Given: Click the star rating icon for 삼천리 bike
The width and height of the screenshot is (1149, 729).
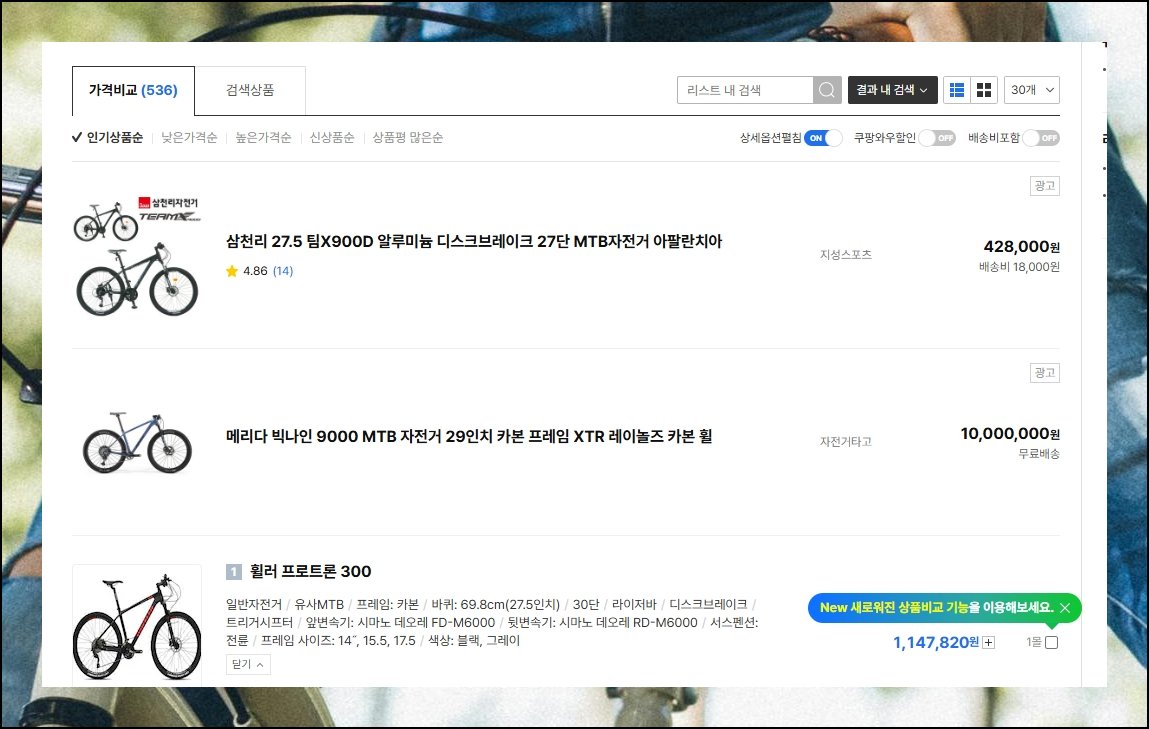Looking at the screenshot, I should point(232,271).
